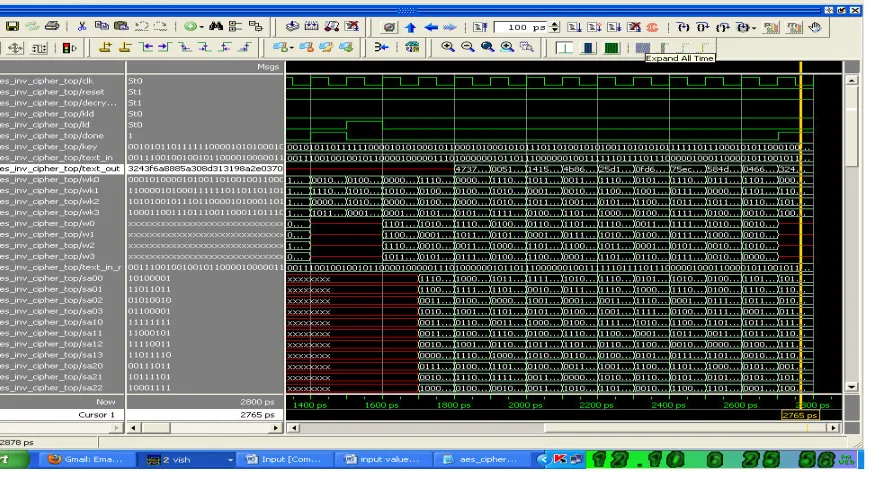Click the yellow 2765 ps cursor time flag
The image size is (872, 478).
tap(800, 415)
